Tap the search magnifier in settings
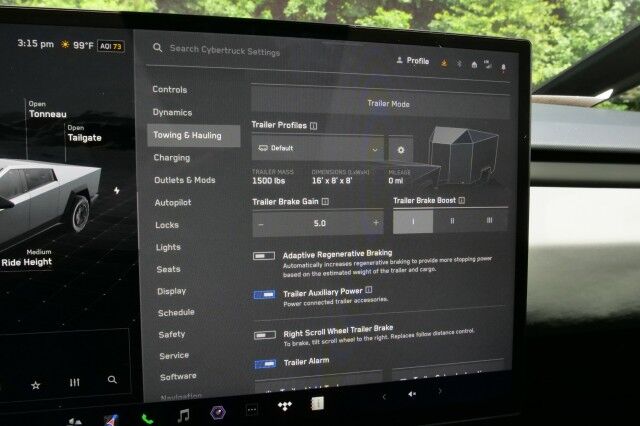This screenshot has height=426, width=640. pos(157,48)
